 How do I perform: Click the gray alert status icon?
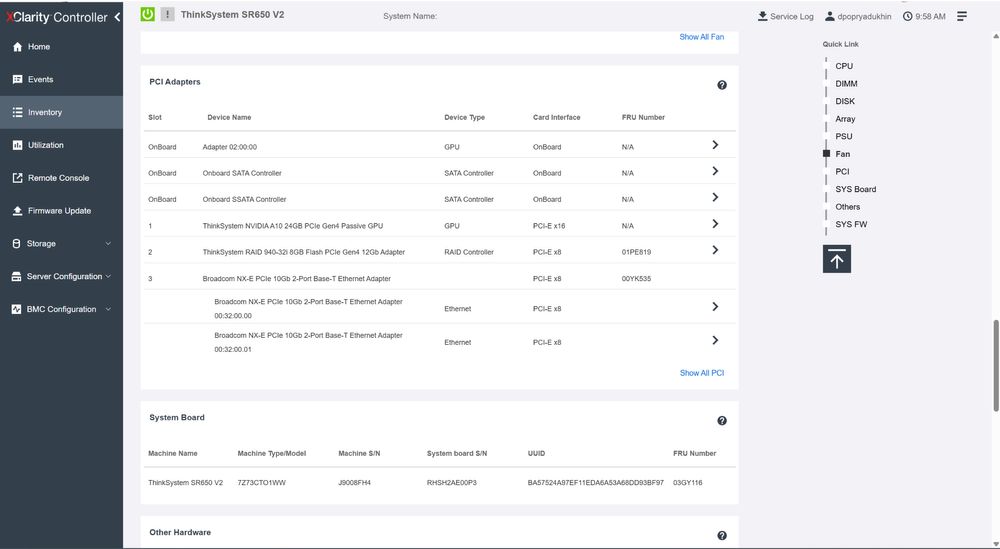pyautogui.click(x=167, y=14)
